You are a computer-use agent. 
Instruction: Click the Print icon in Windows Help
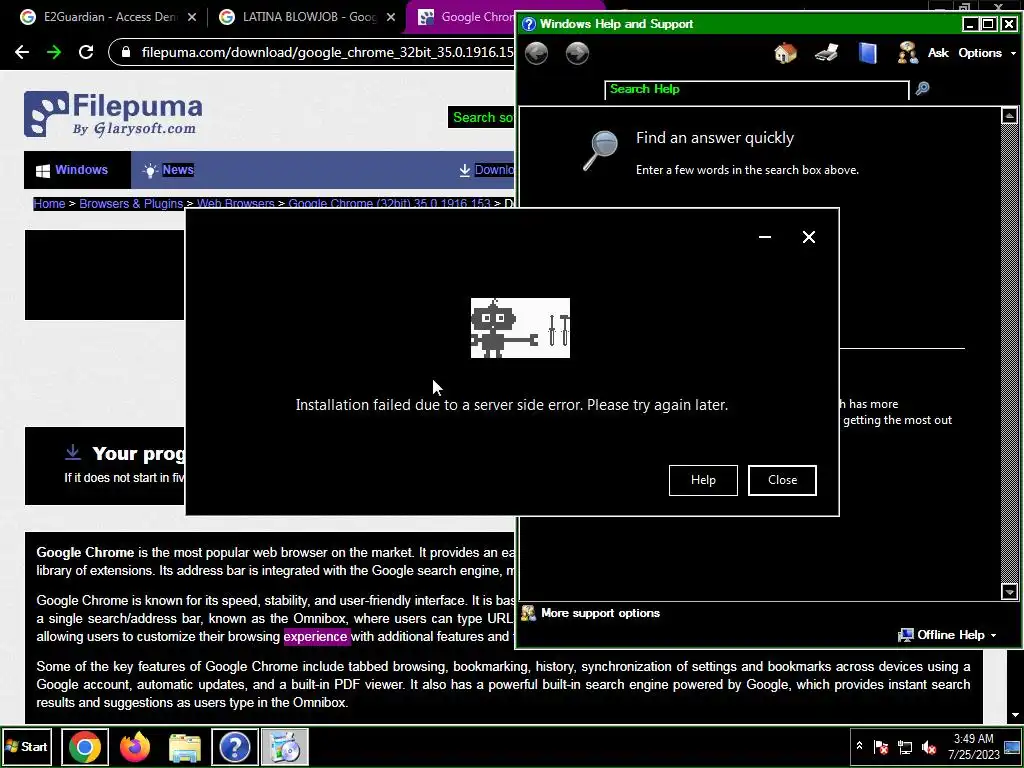[826, 53]
